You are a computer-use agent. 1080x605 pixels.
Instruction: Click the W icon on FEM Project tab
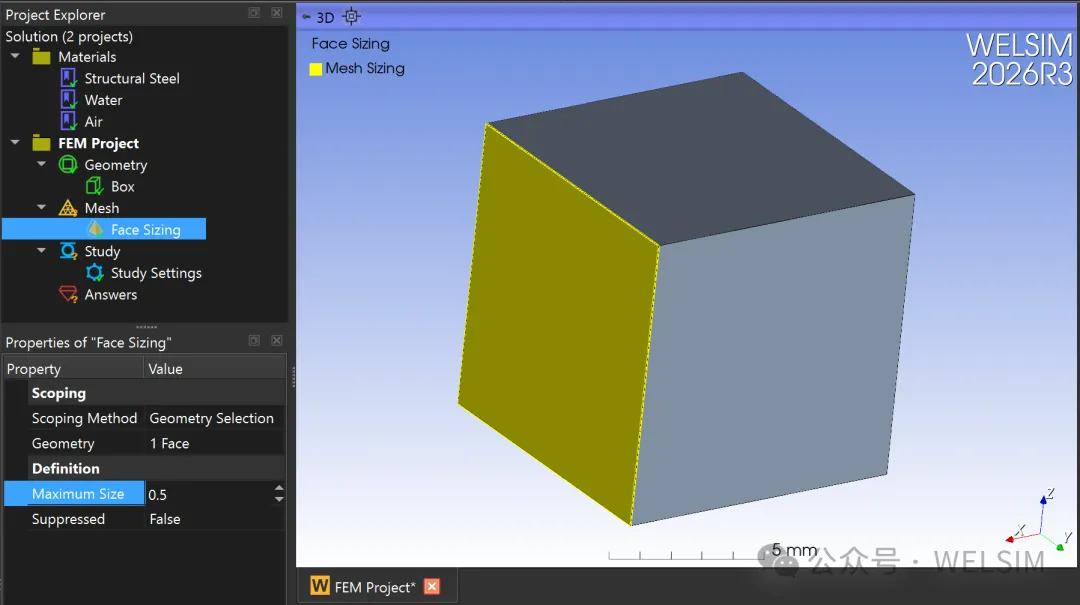click(x=320, y=586)
